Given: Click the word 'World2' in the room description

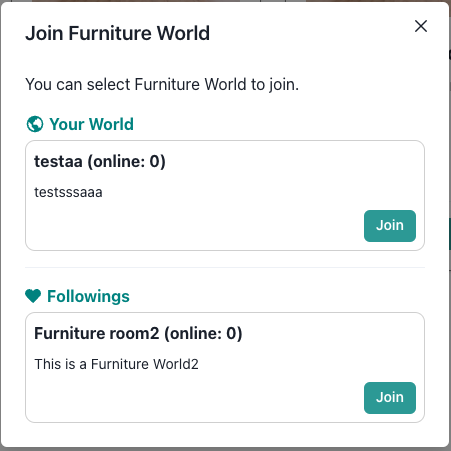Looking at the screenshot, I should coord(176,364).
